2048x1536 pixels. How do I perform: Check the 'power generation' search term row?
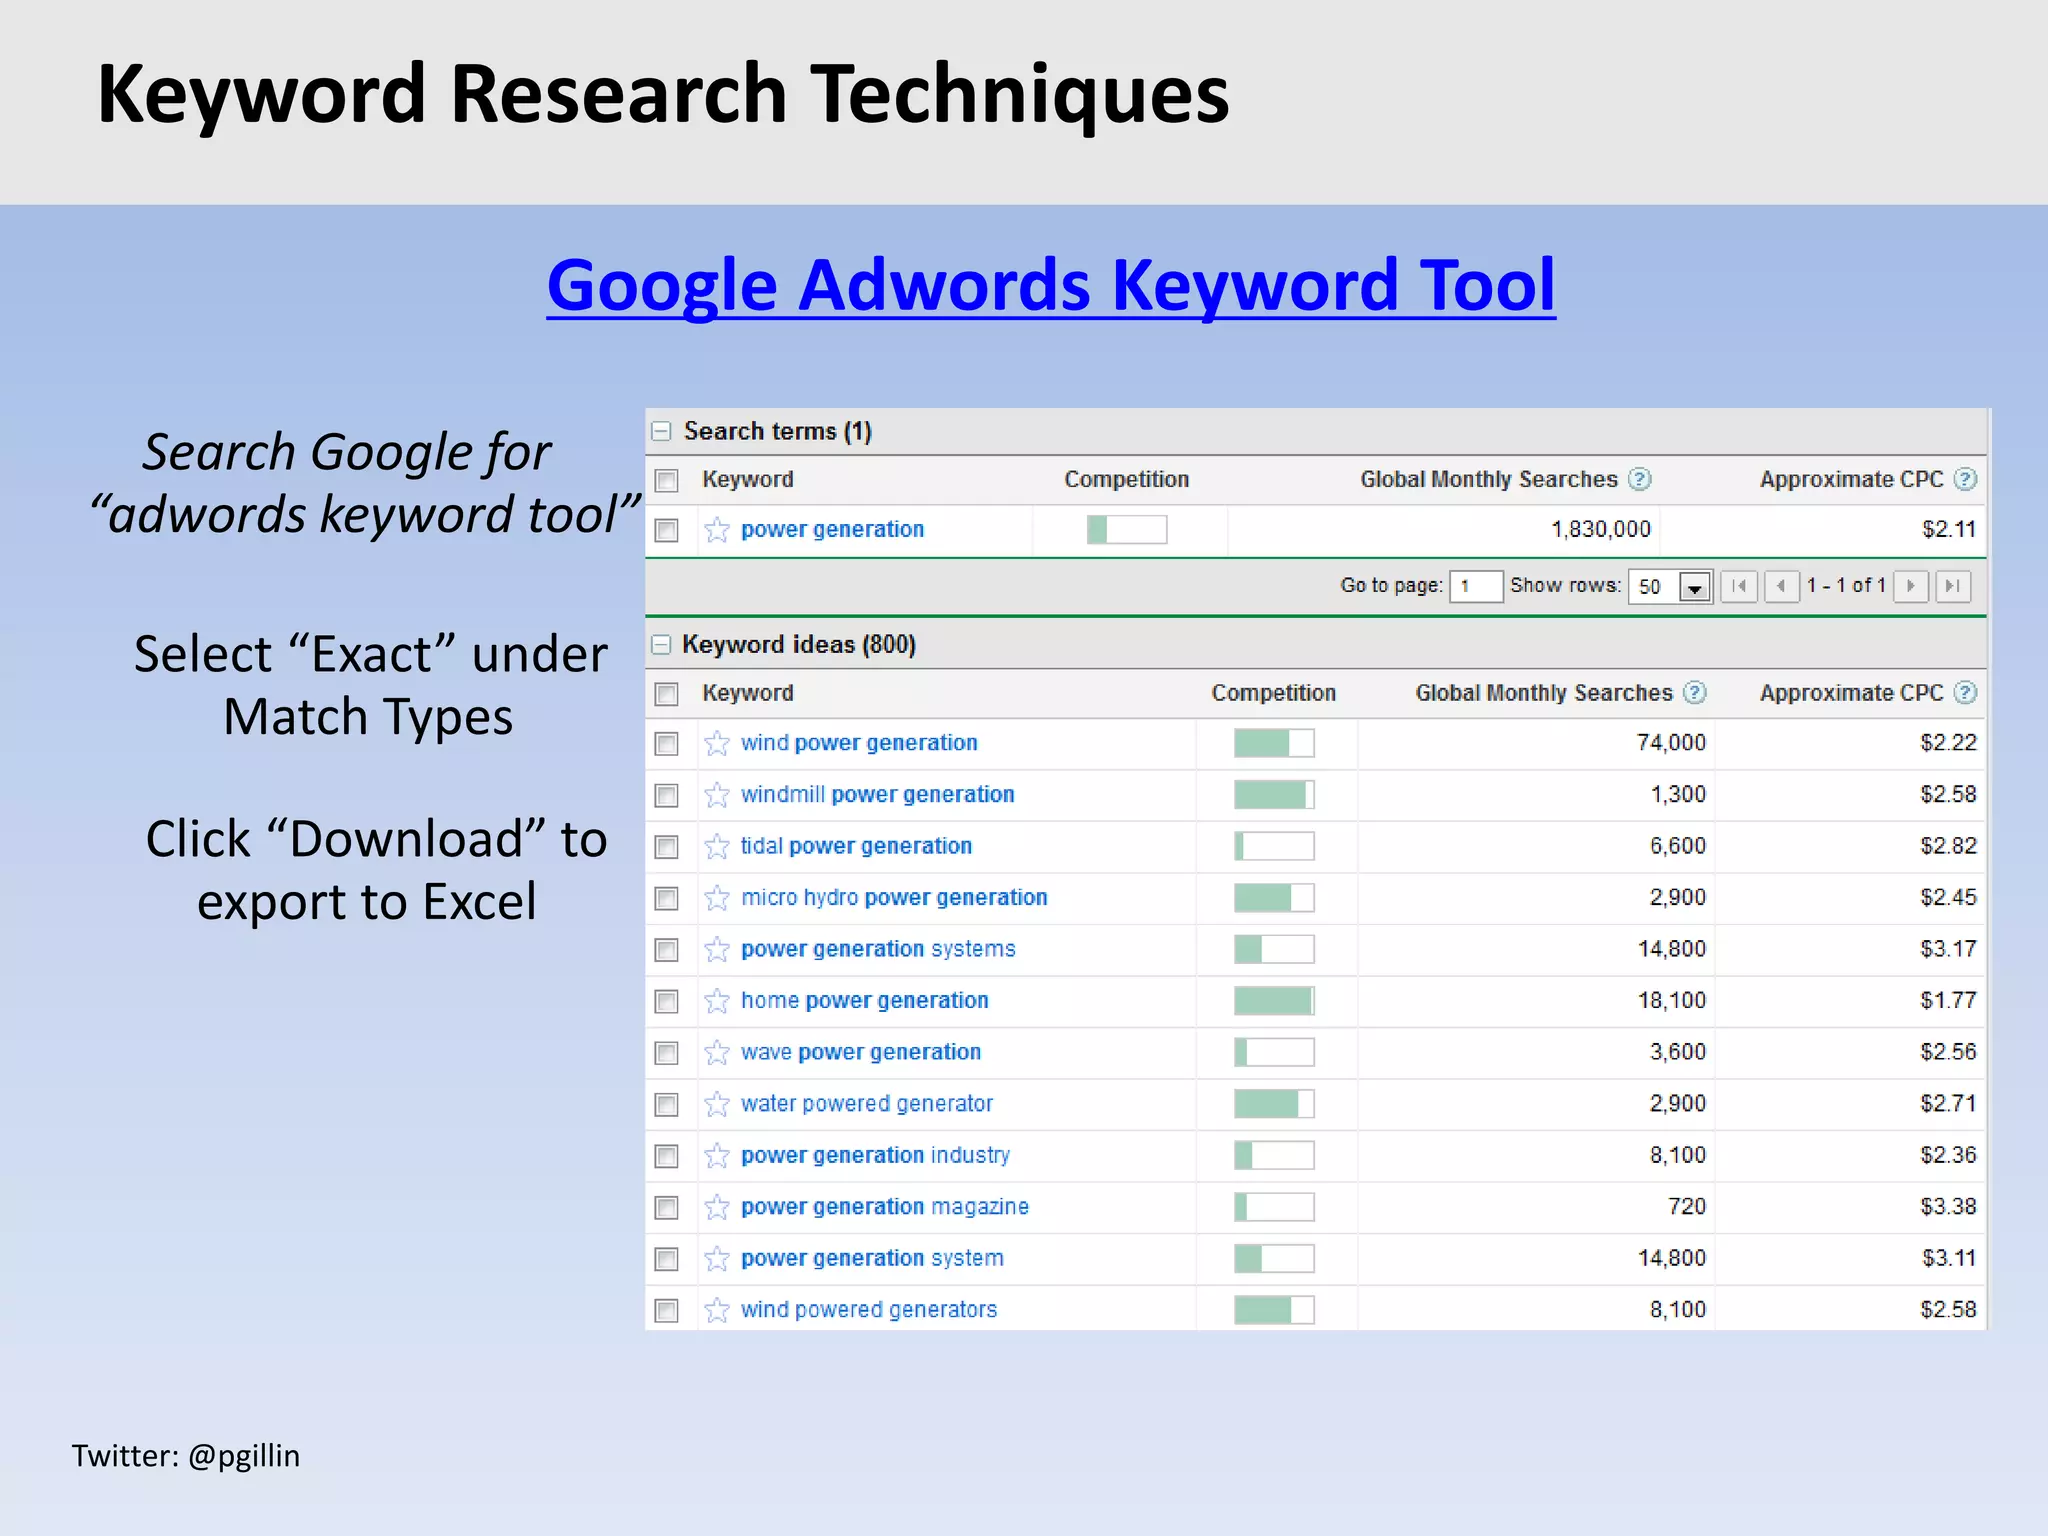click(x=666, y=530)
